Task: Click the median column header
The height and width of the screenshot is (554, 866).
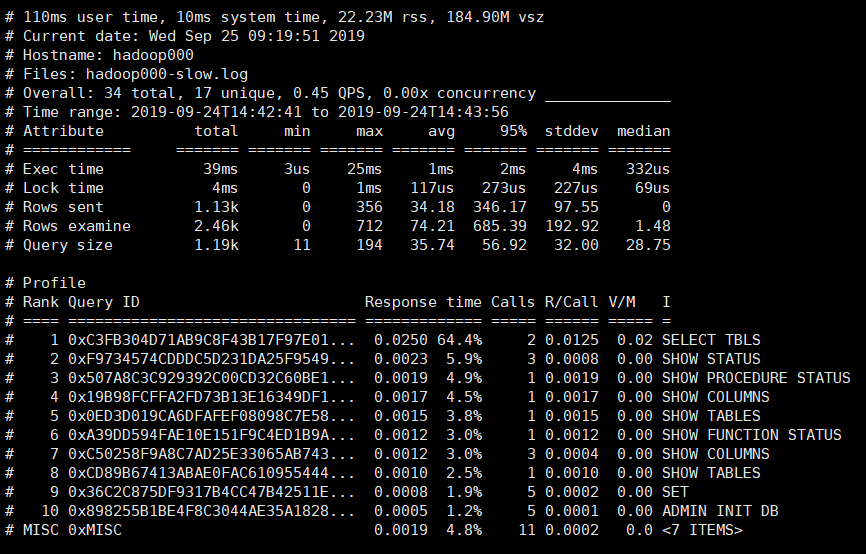Action: [x=643, y=131]
